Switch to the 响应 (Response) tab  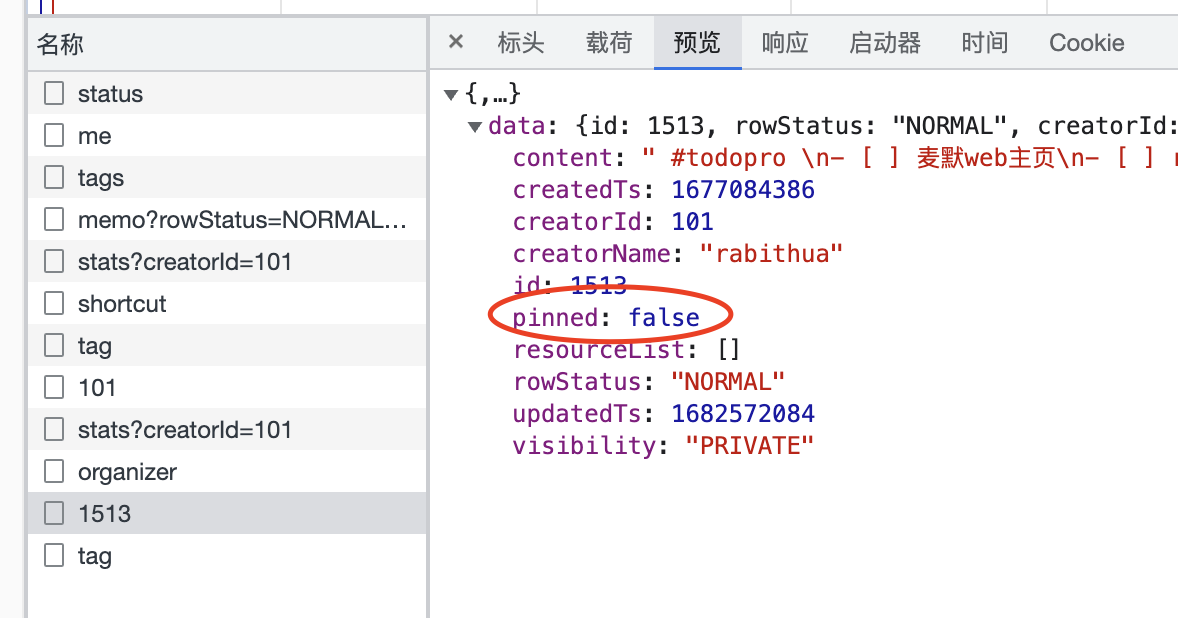(x=784, y=42)
